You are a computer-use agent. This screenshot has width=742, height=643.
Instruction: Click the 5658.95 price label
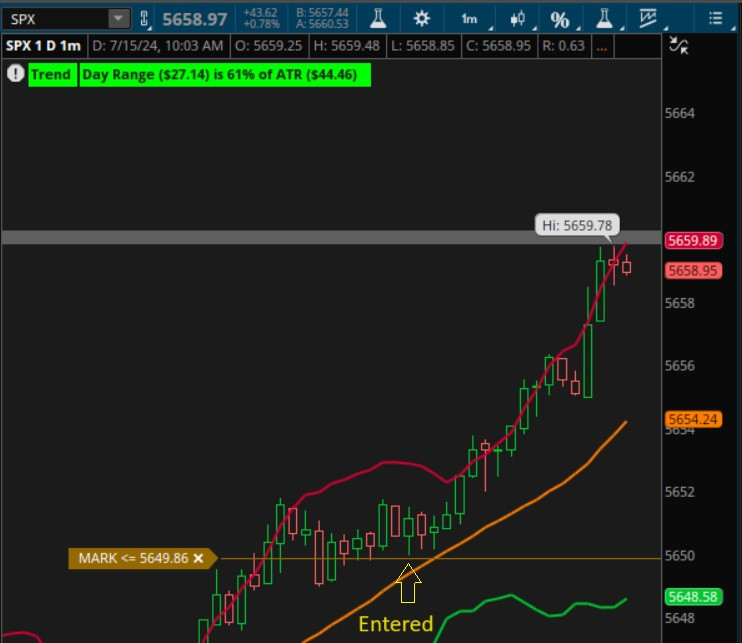tap(693, 271)
